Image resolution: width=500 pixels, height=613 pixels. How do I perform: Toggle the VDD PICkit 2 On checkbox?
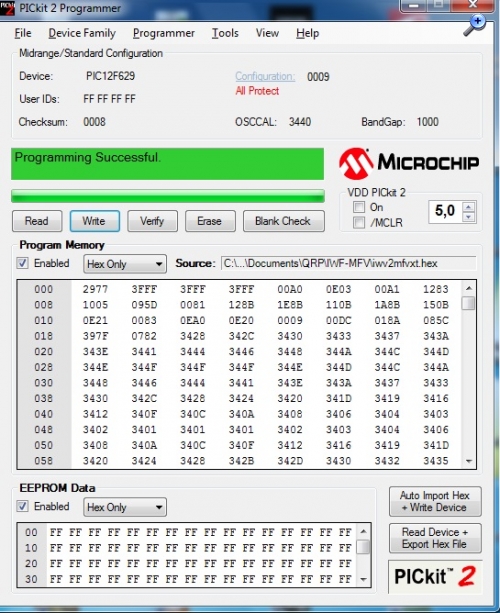(358, 207)
